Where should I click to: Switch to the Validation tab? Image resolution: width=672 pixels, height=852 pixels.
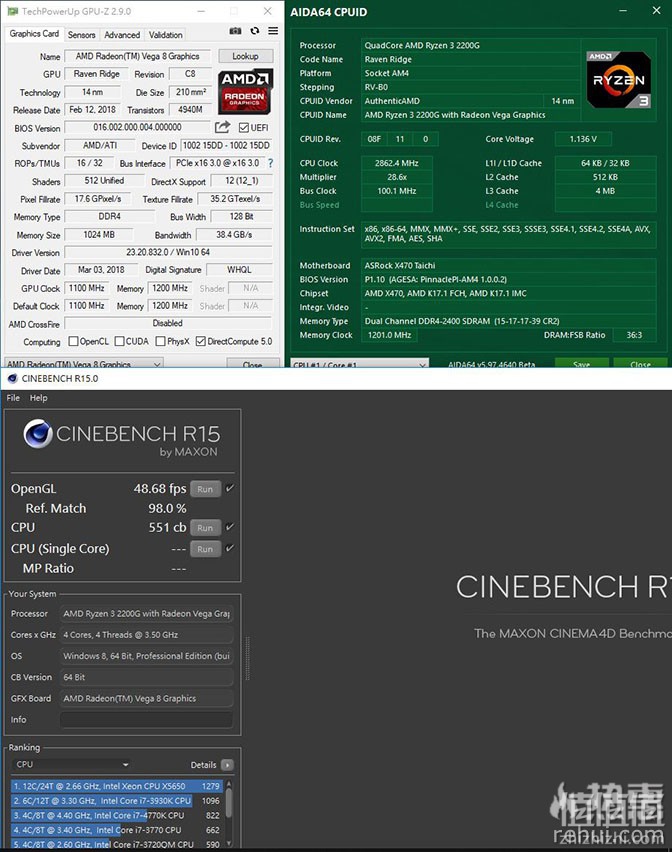click(x=166, y=35)
